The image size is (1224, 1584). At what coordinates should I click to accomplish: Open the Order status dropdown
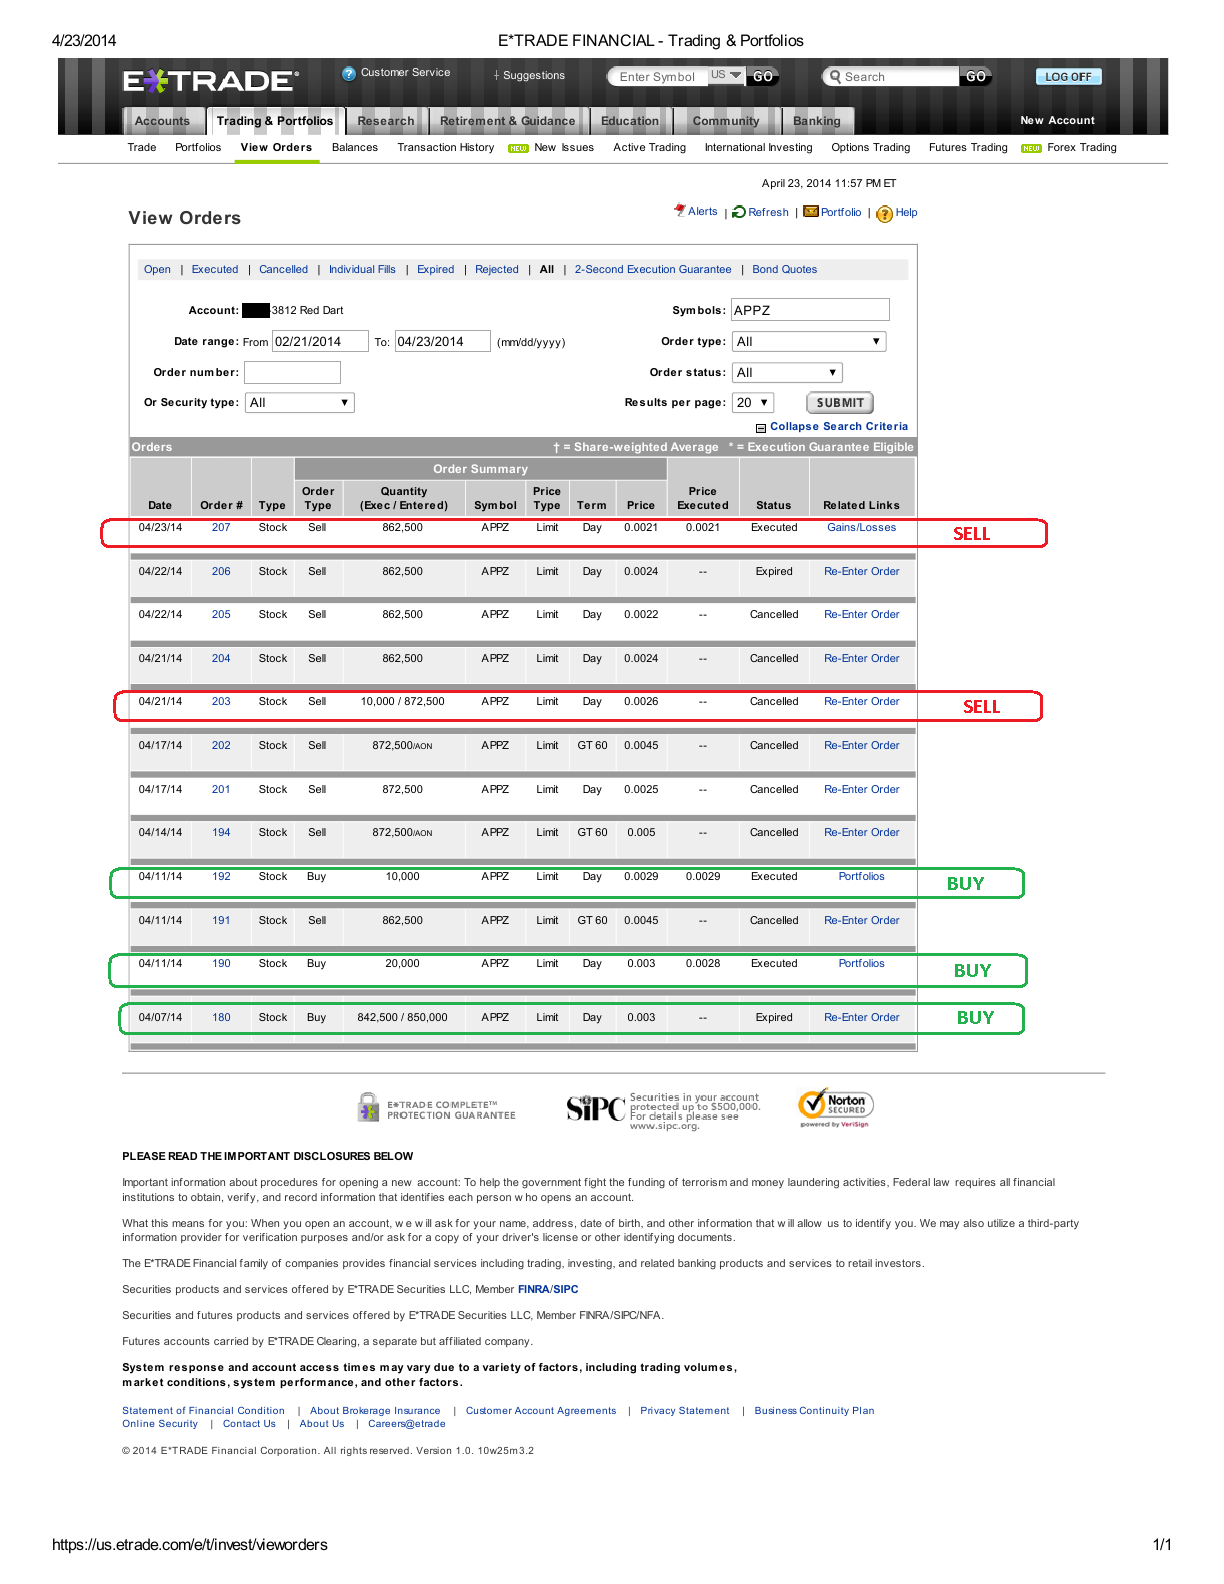point(787,372)
